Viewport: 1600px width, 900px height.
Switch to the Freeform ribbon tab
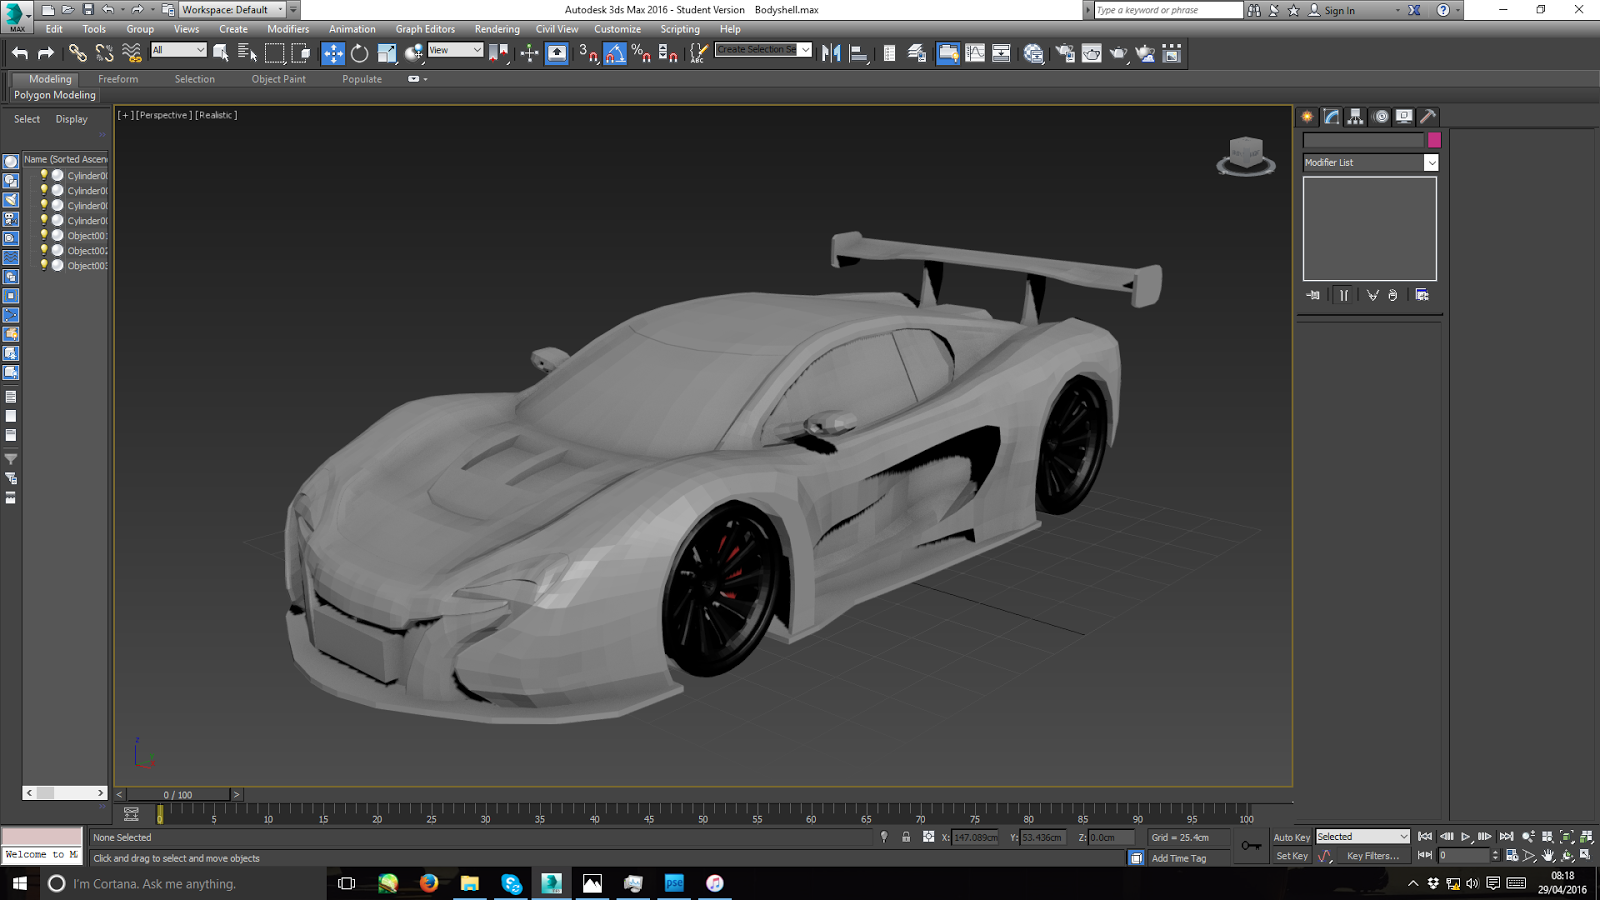pos(118,79)
